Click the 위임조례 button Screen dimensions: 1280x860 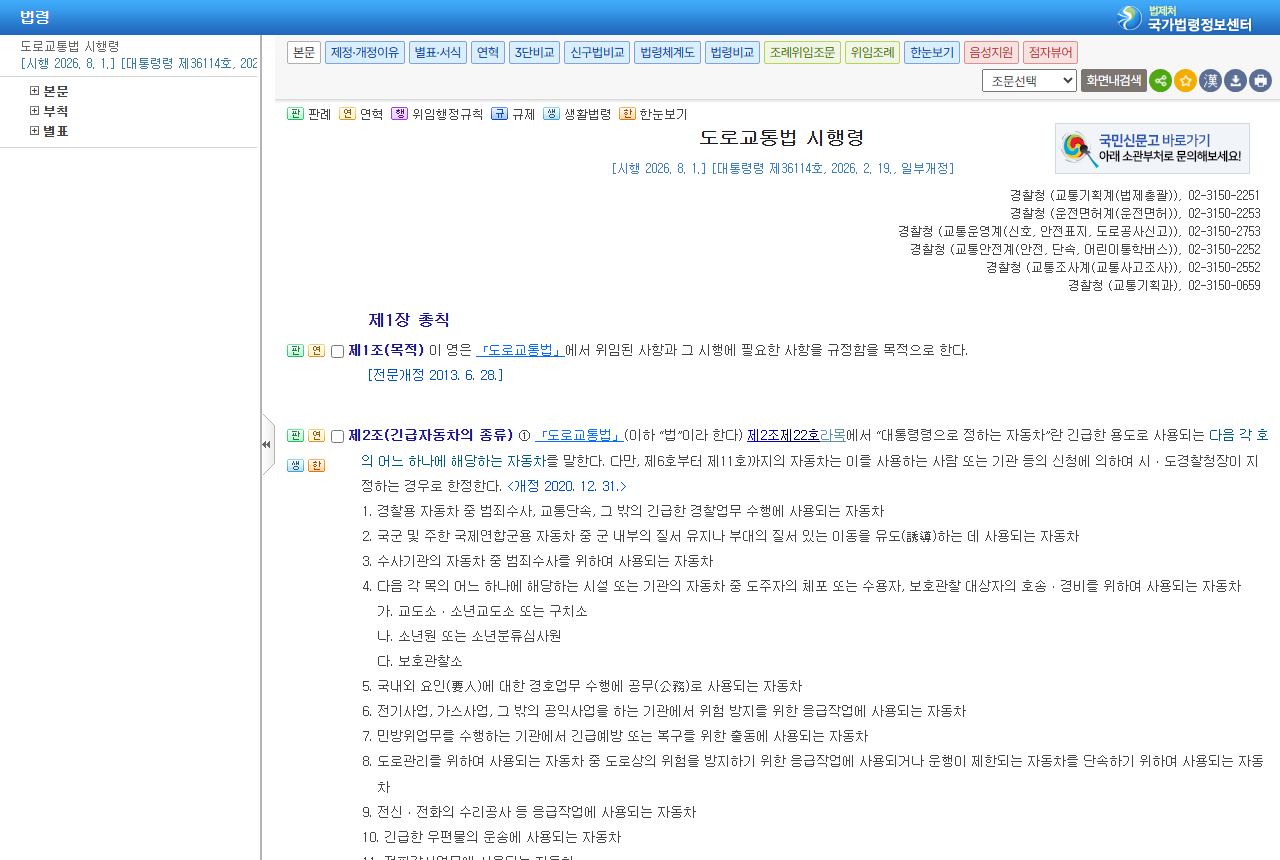coord(872,52)
